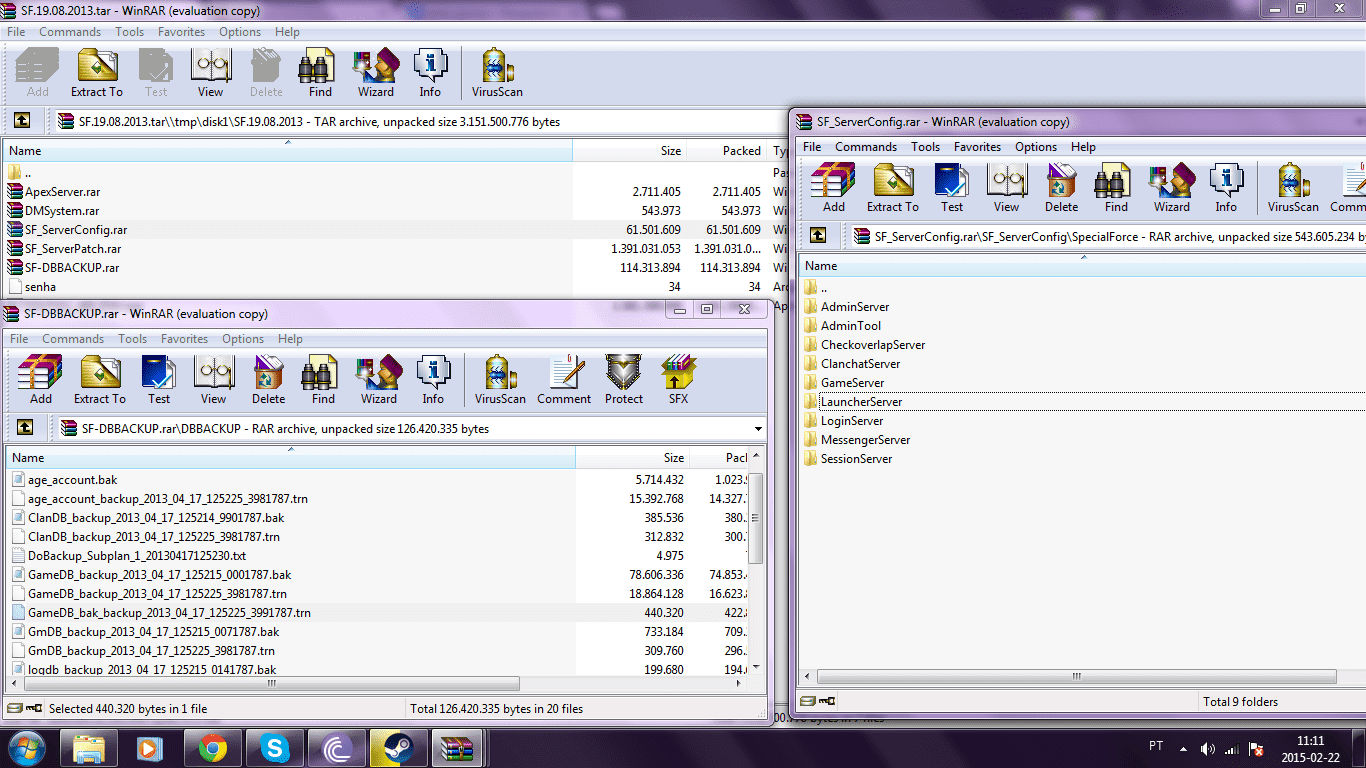Viewport: 1366px width, 768px height.
Task: Sort by Packed column in SF.19.08.2013.tar window
Action: (x=727, y=151)
